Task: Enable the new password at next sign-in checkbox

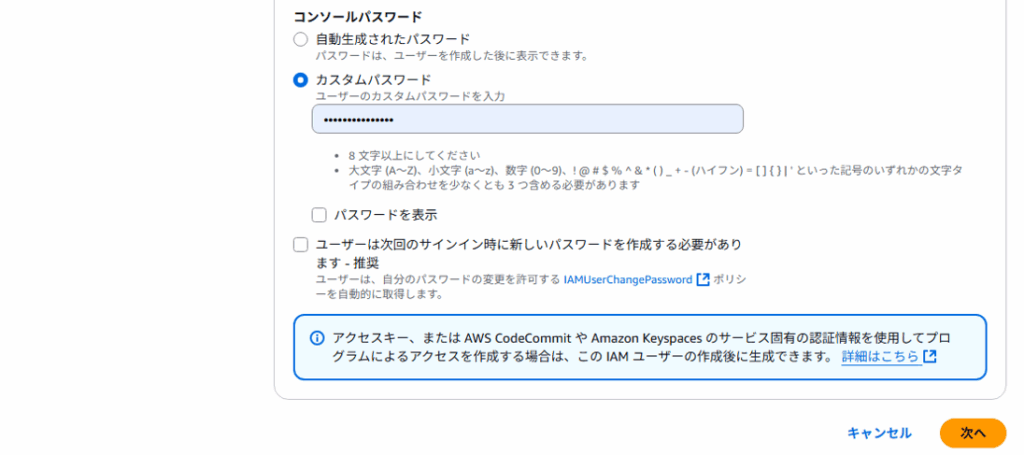Action: (x=300, y=244)
